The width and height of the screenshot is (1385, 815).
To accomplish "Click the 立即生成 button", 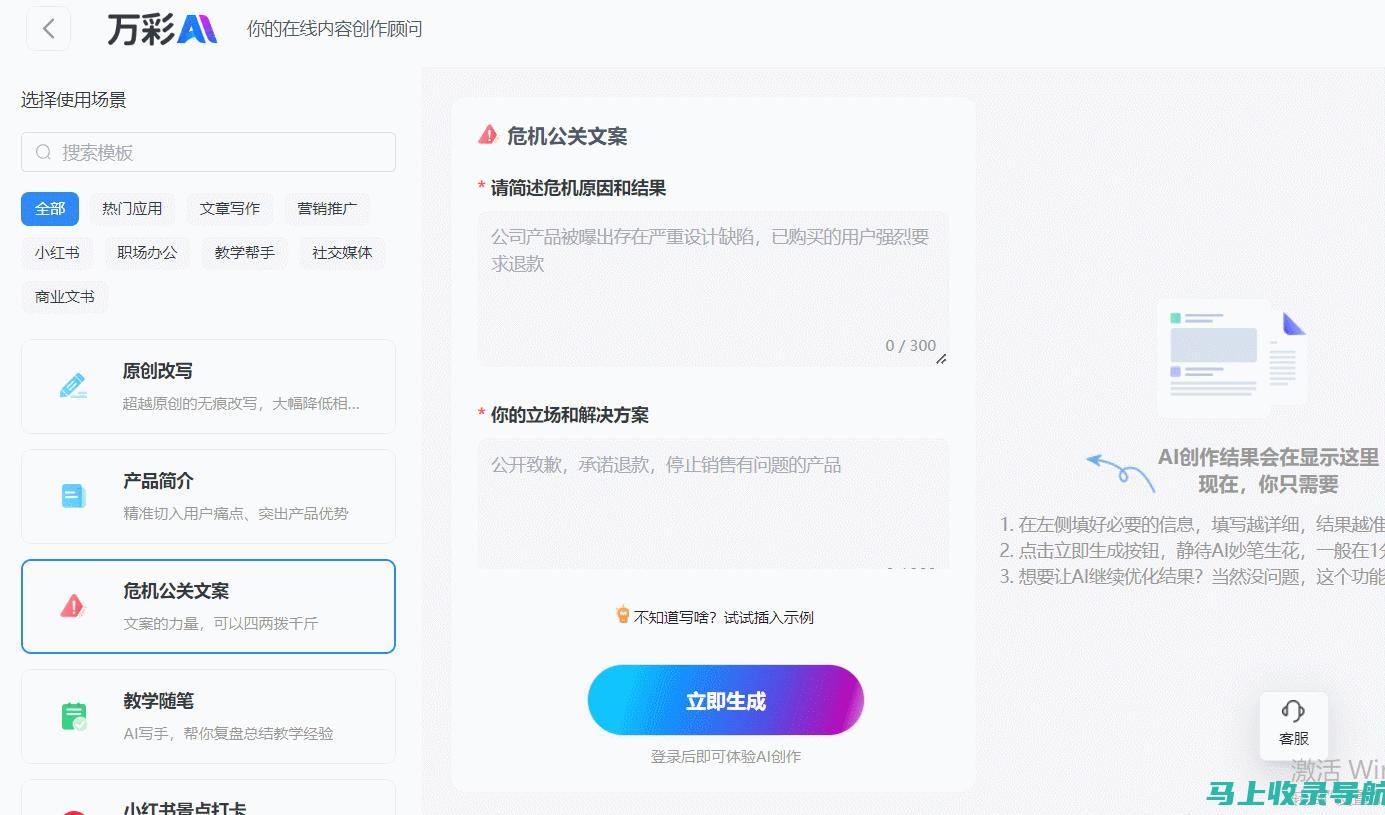I will tap(725, 700).
